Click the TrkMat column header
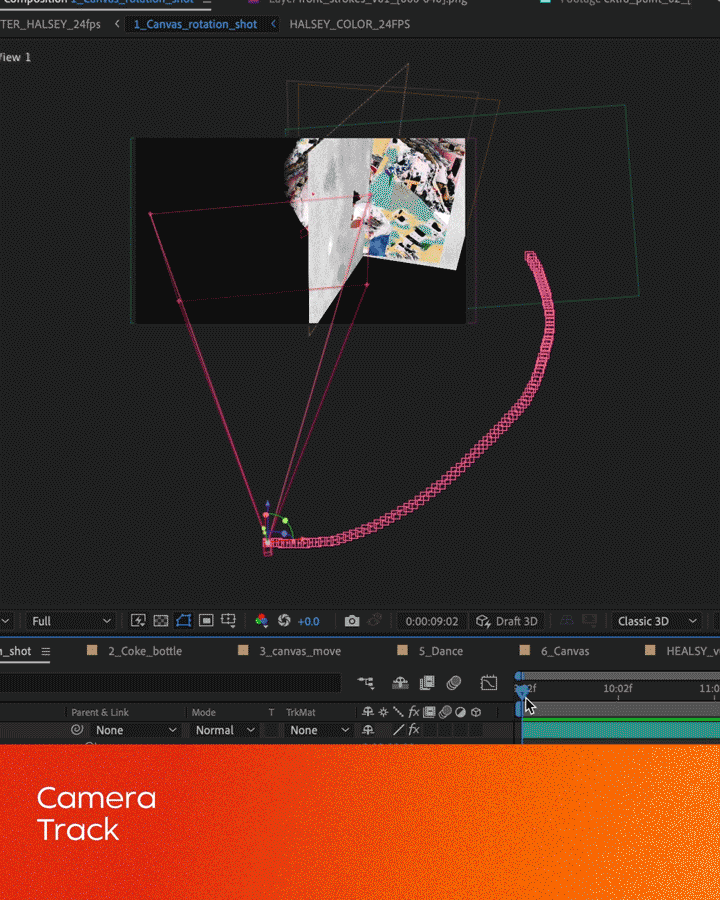Screen dimensions: 720x900 tap(301, 712)
